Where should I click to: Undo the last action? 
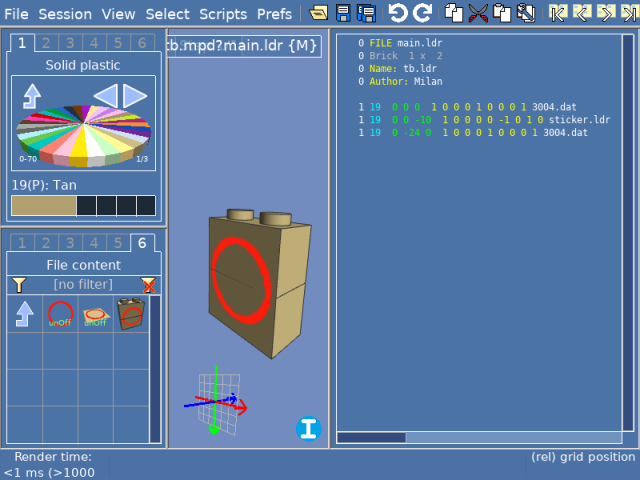coord(398,13)
